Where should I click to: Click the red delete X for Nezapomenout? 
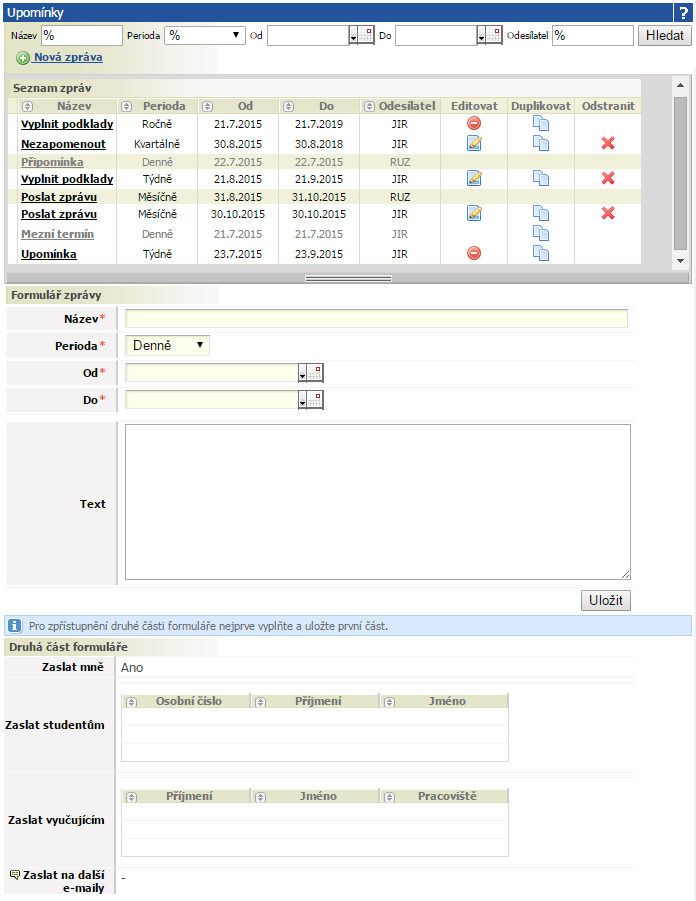click(608, 143)
